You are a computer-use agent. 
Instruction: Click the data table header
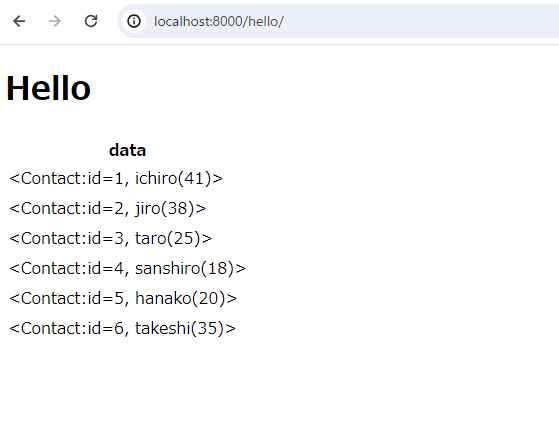127,150
